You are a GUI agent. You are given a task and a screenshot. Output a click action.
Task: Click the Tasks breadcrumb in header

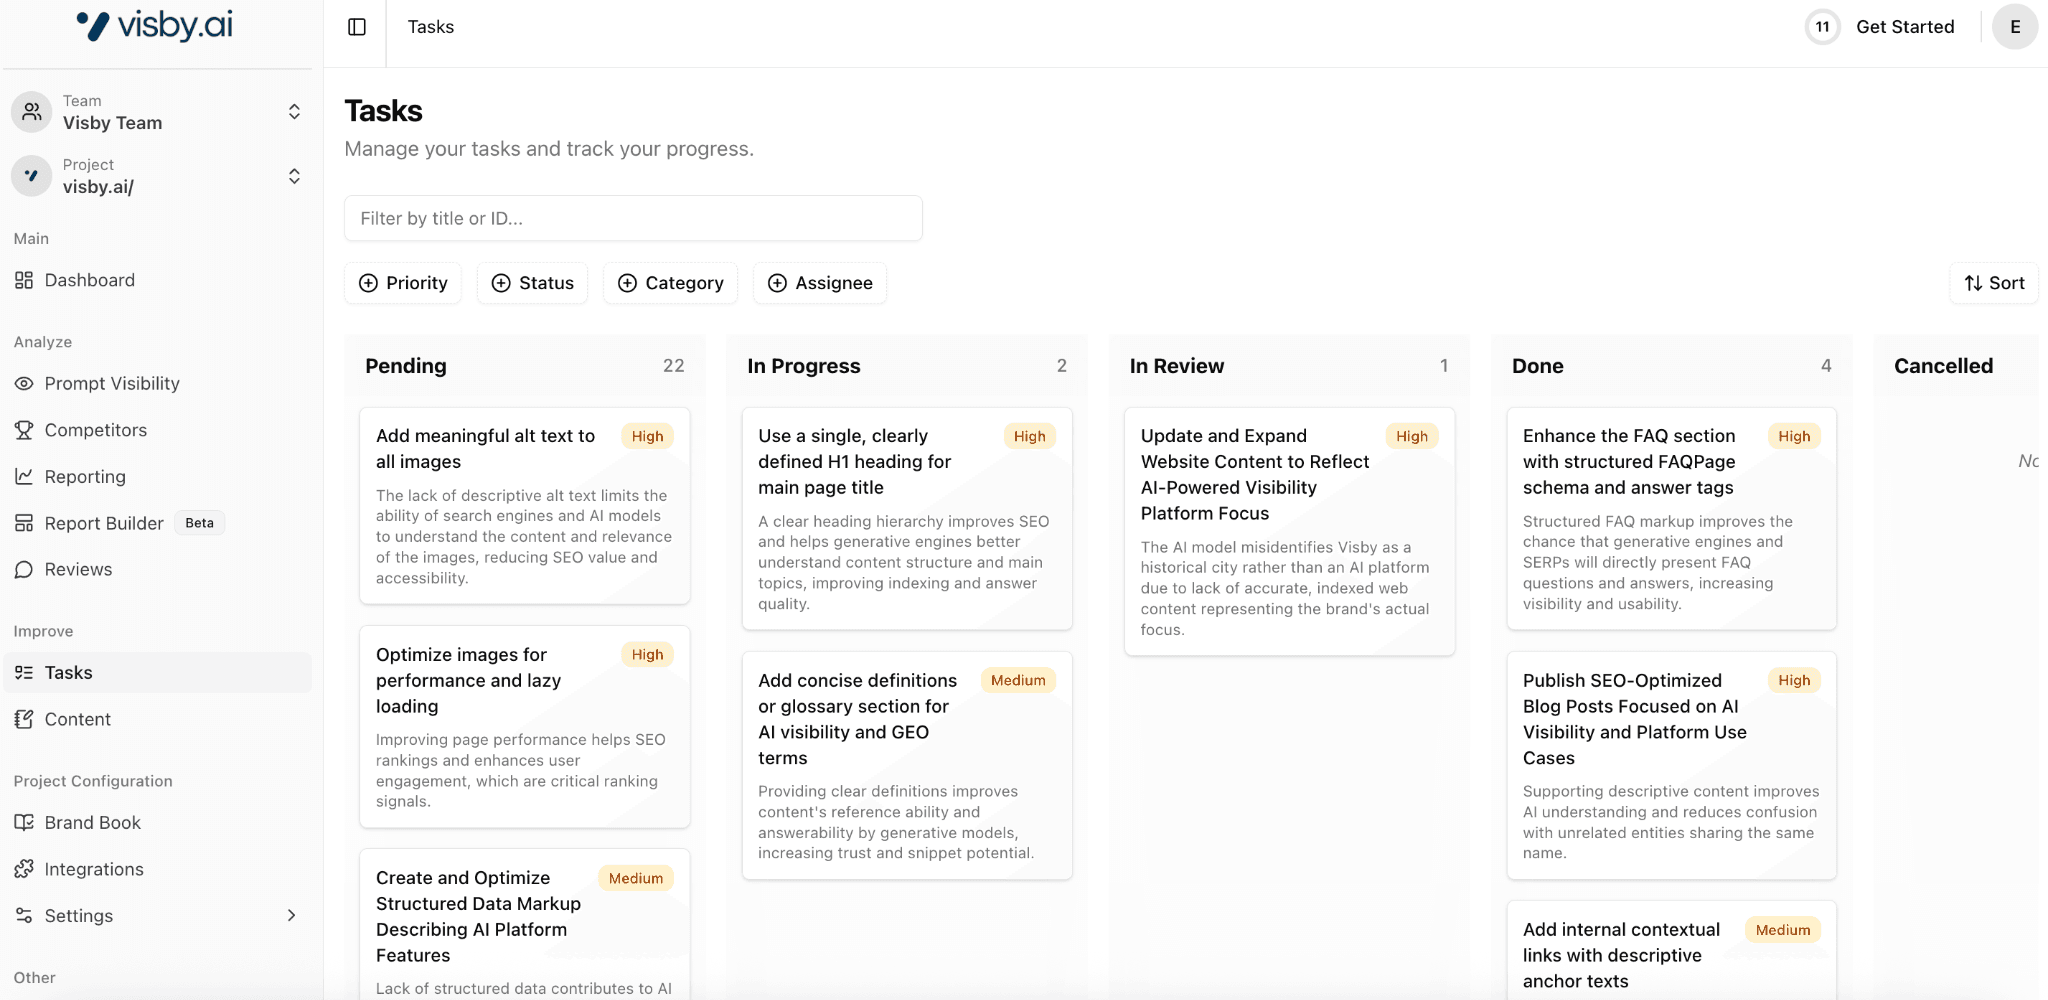[431, 27]
